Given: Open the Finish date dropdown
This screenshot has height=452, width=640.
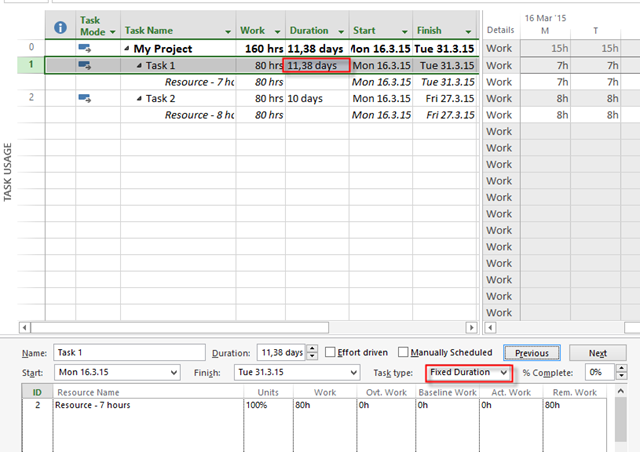Looking at the screenshot, I should pos(351,372).
